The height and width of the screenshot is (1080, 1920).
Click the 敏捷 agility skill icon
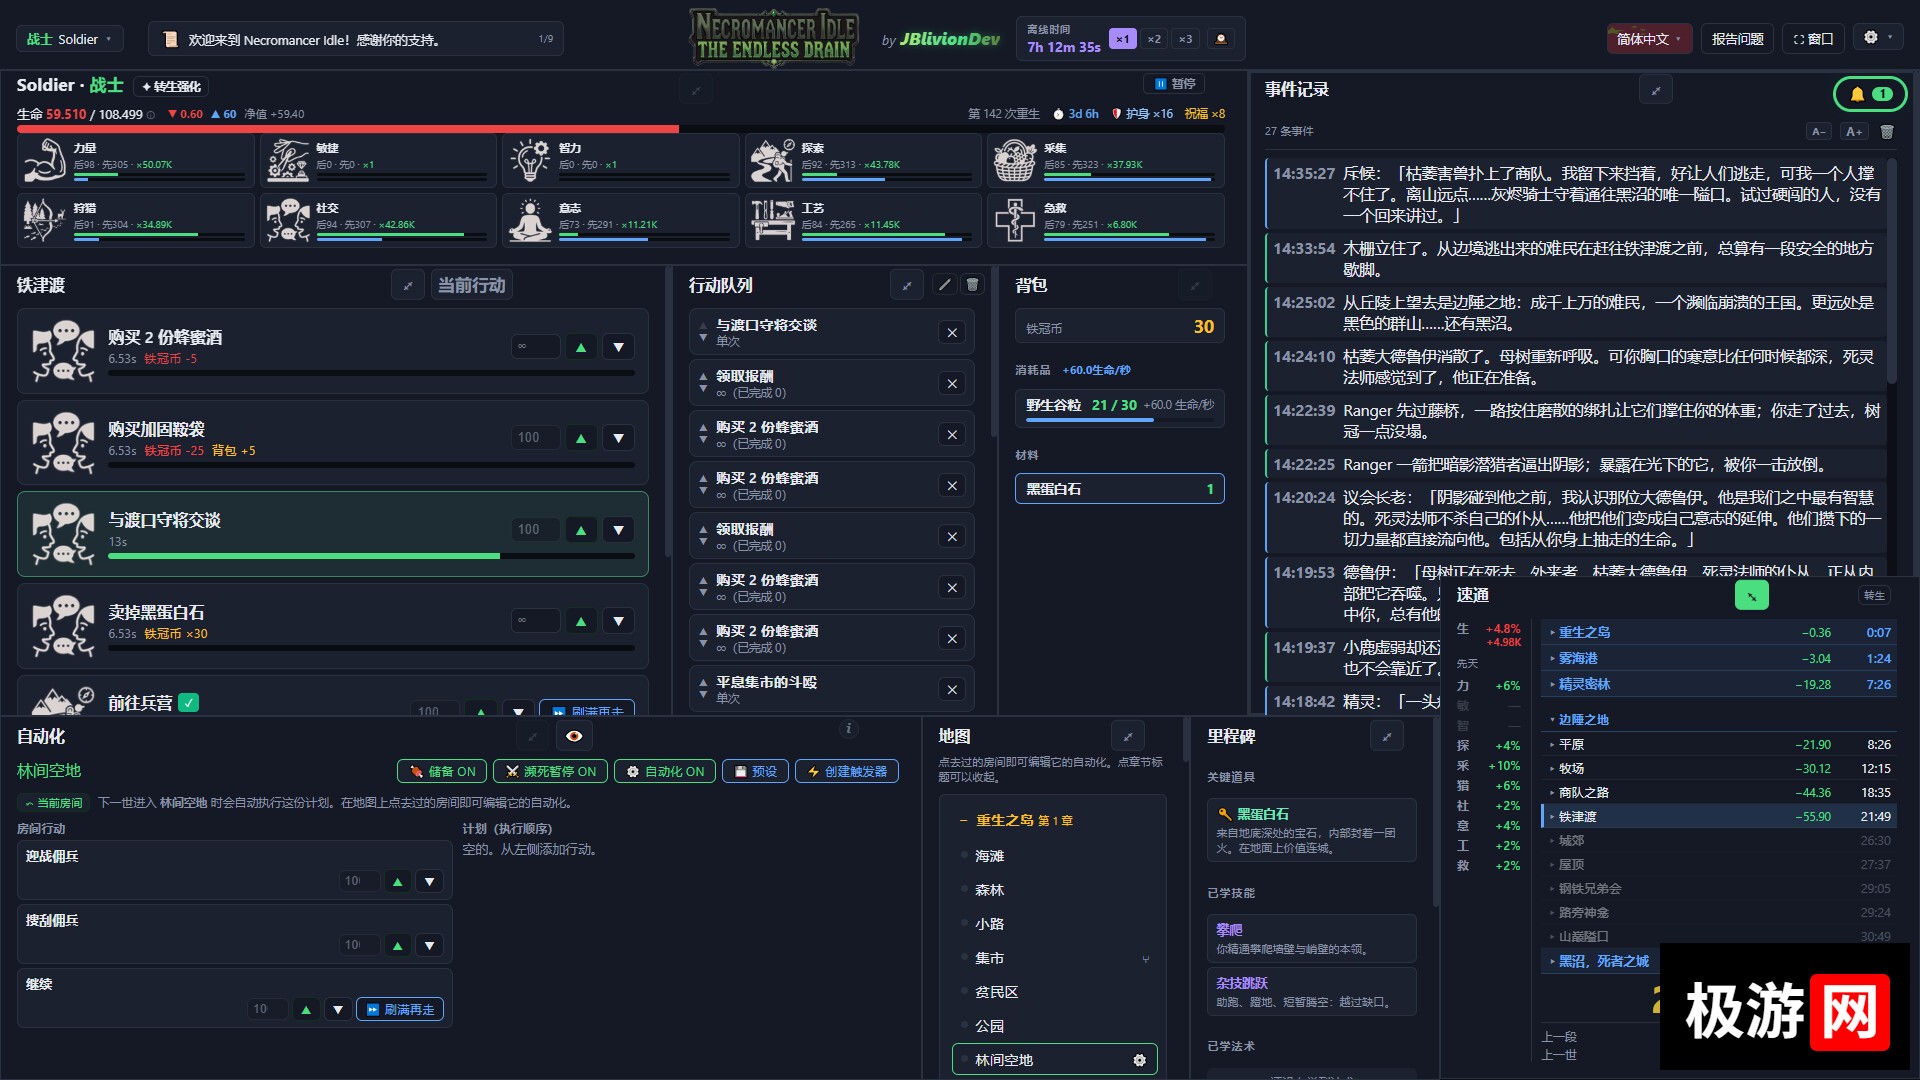click(287, 160)
